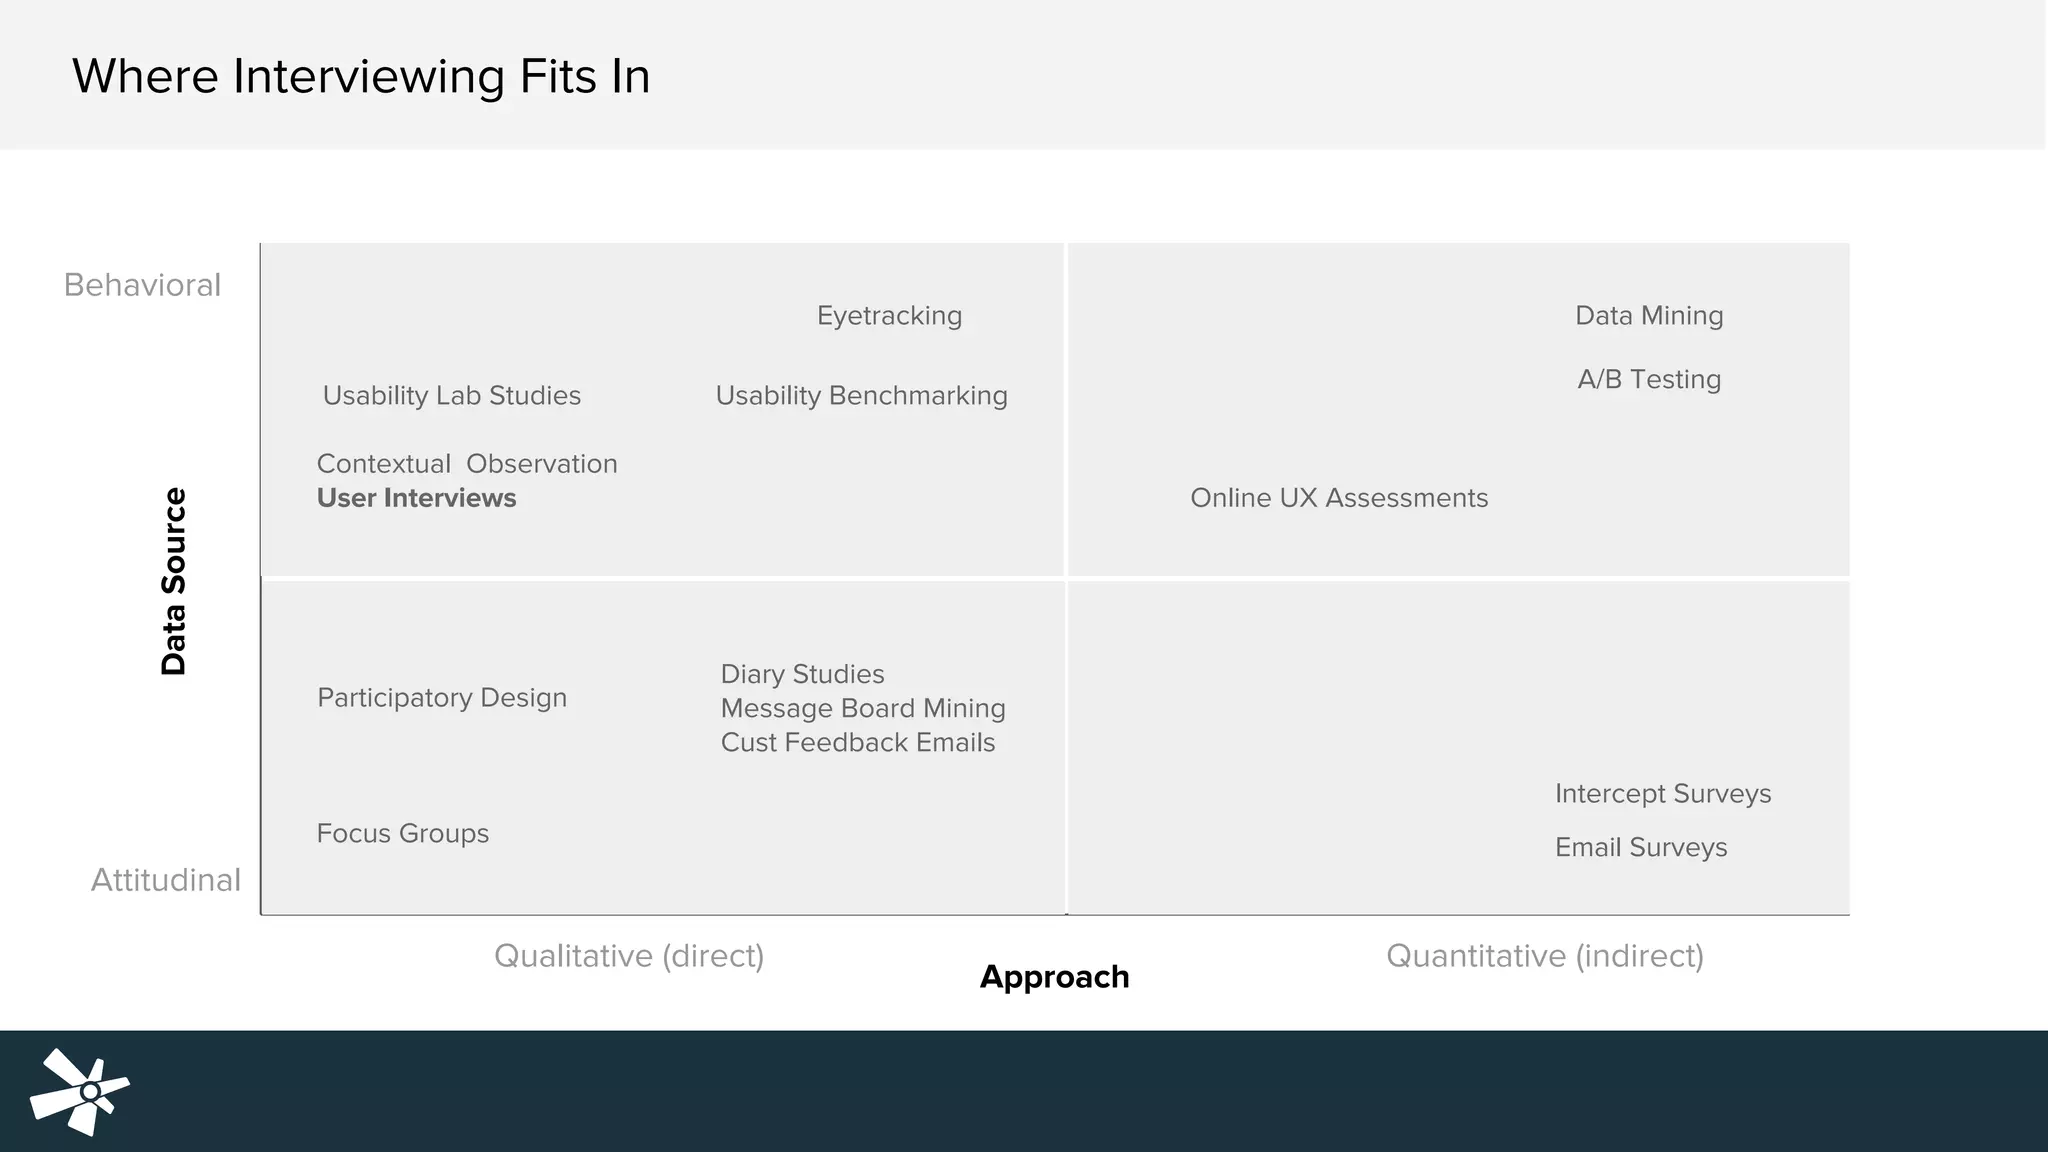Select the Participatory Design text
Viewport: 2048px width, 1152px height.
click(442, 698)
